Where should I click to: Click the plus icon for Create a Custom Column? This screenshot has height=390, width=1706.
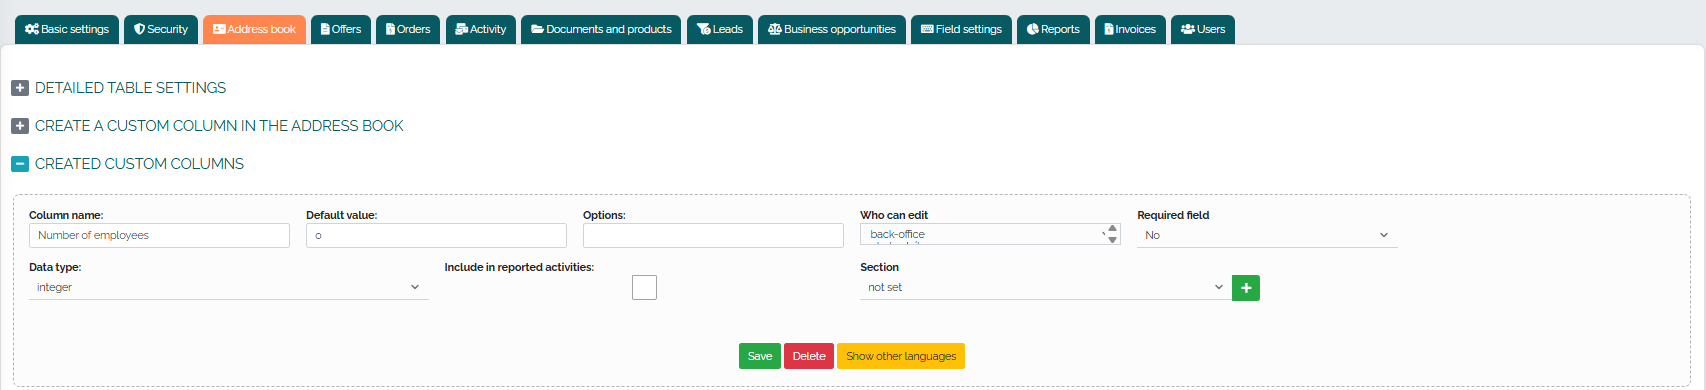click(20, 126)
